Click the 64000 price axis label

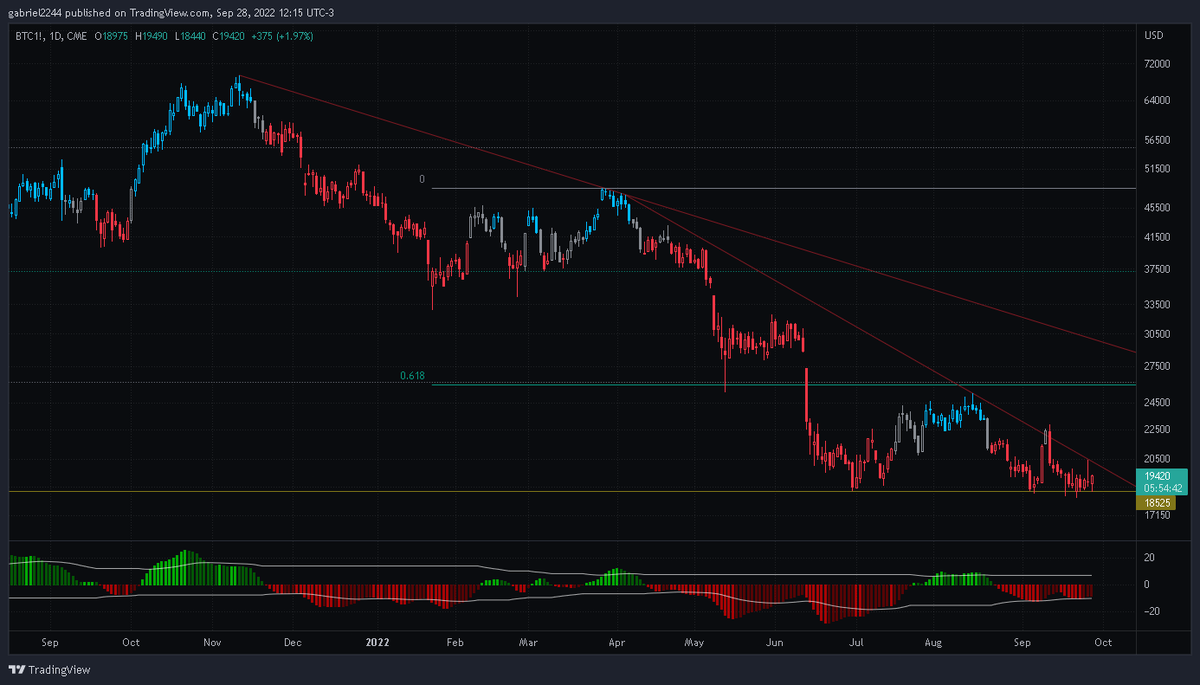pos(1157,100)
